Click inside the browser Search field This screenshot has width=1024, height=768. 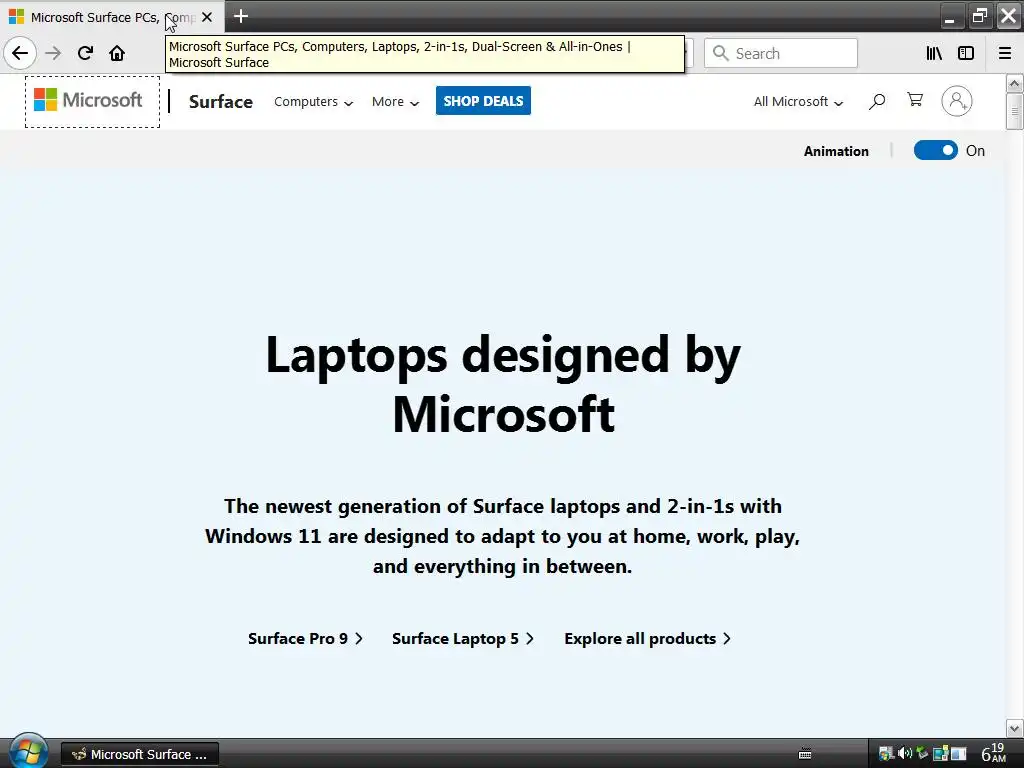click(x=780, y=53)
